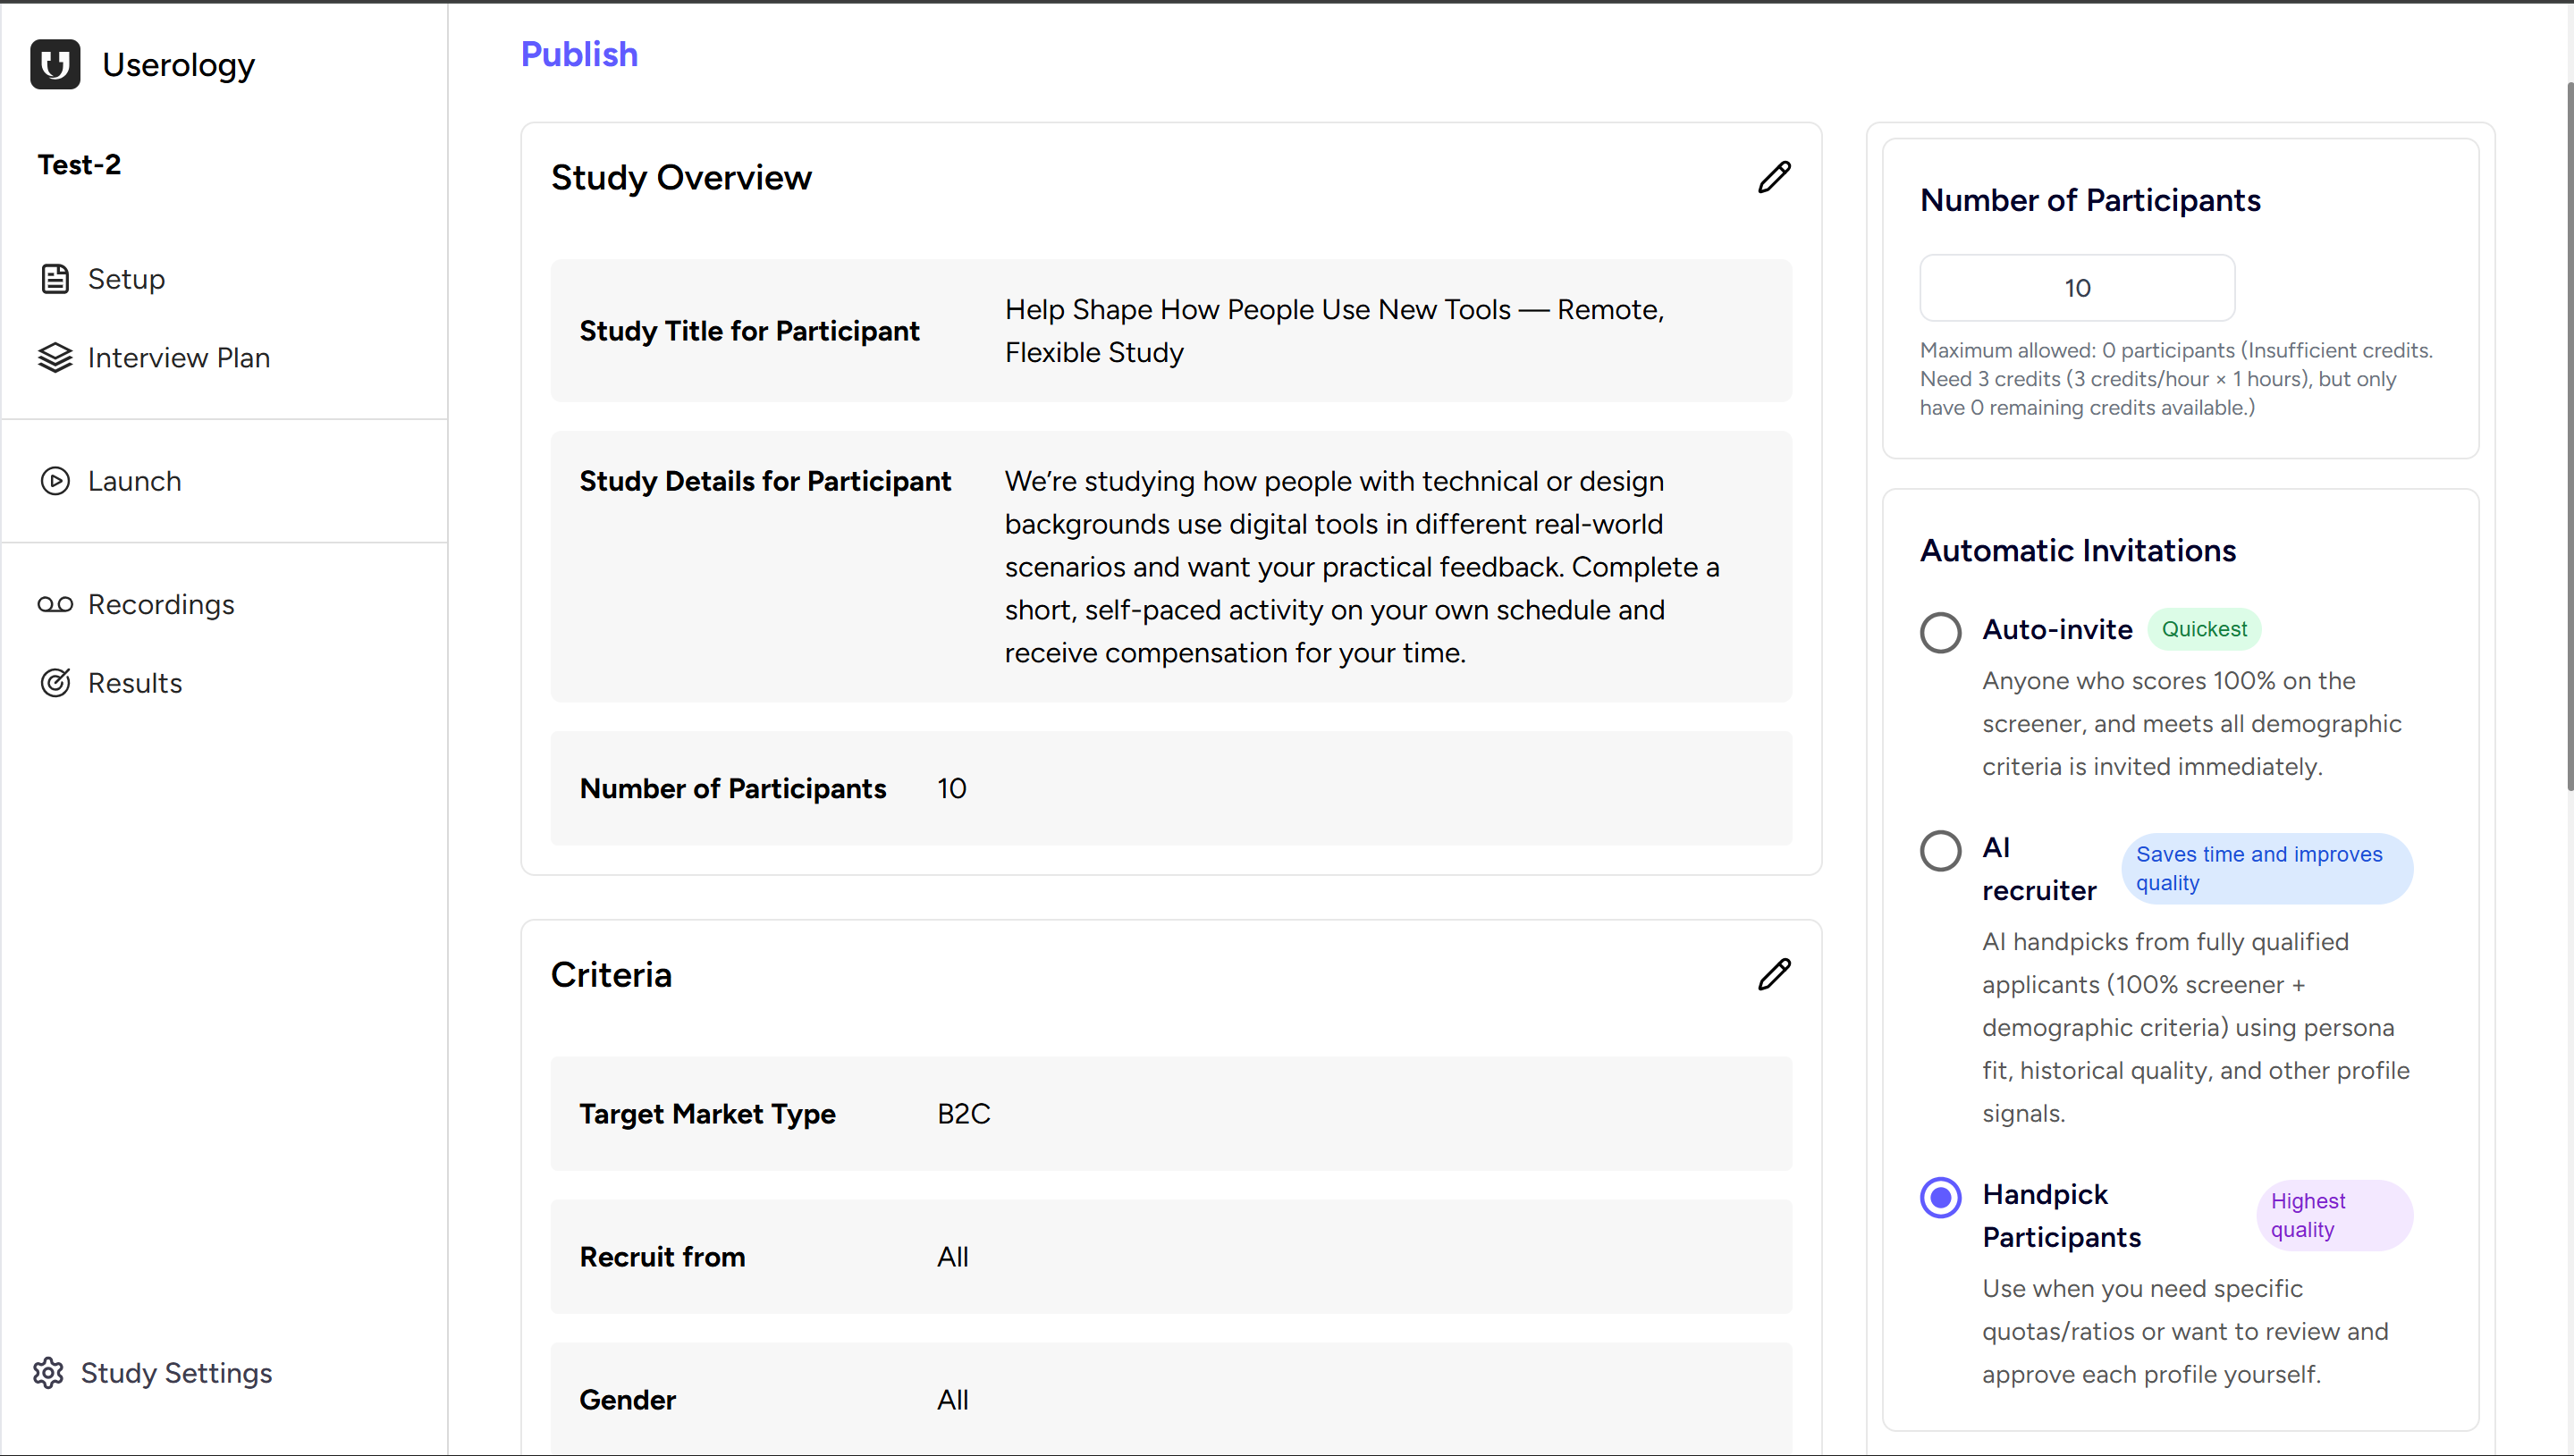Viewport: 2574px width, 1456px height.
Task: Open the Publish link
Action: [x=579, y=54]
